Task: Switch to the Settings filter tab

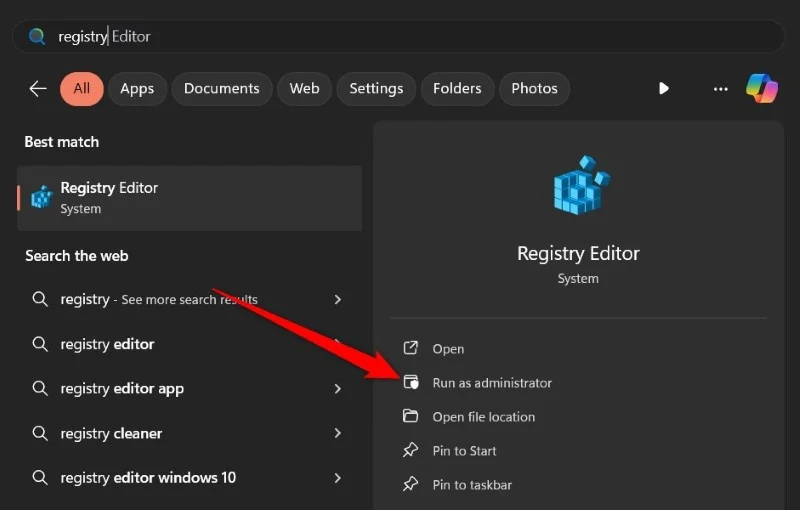Action: pos(377,89)
